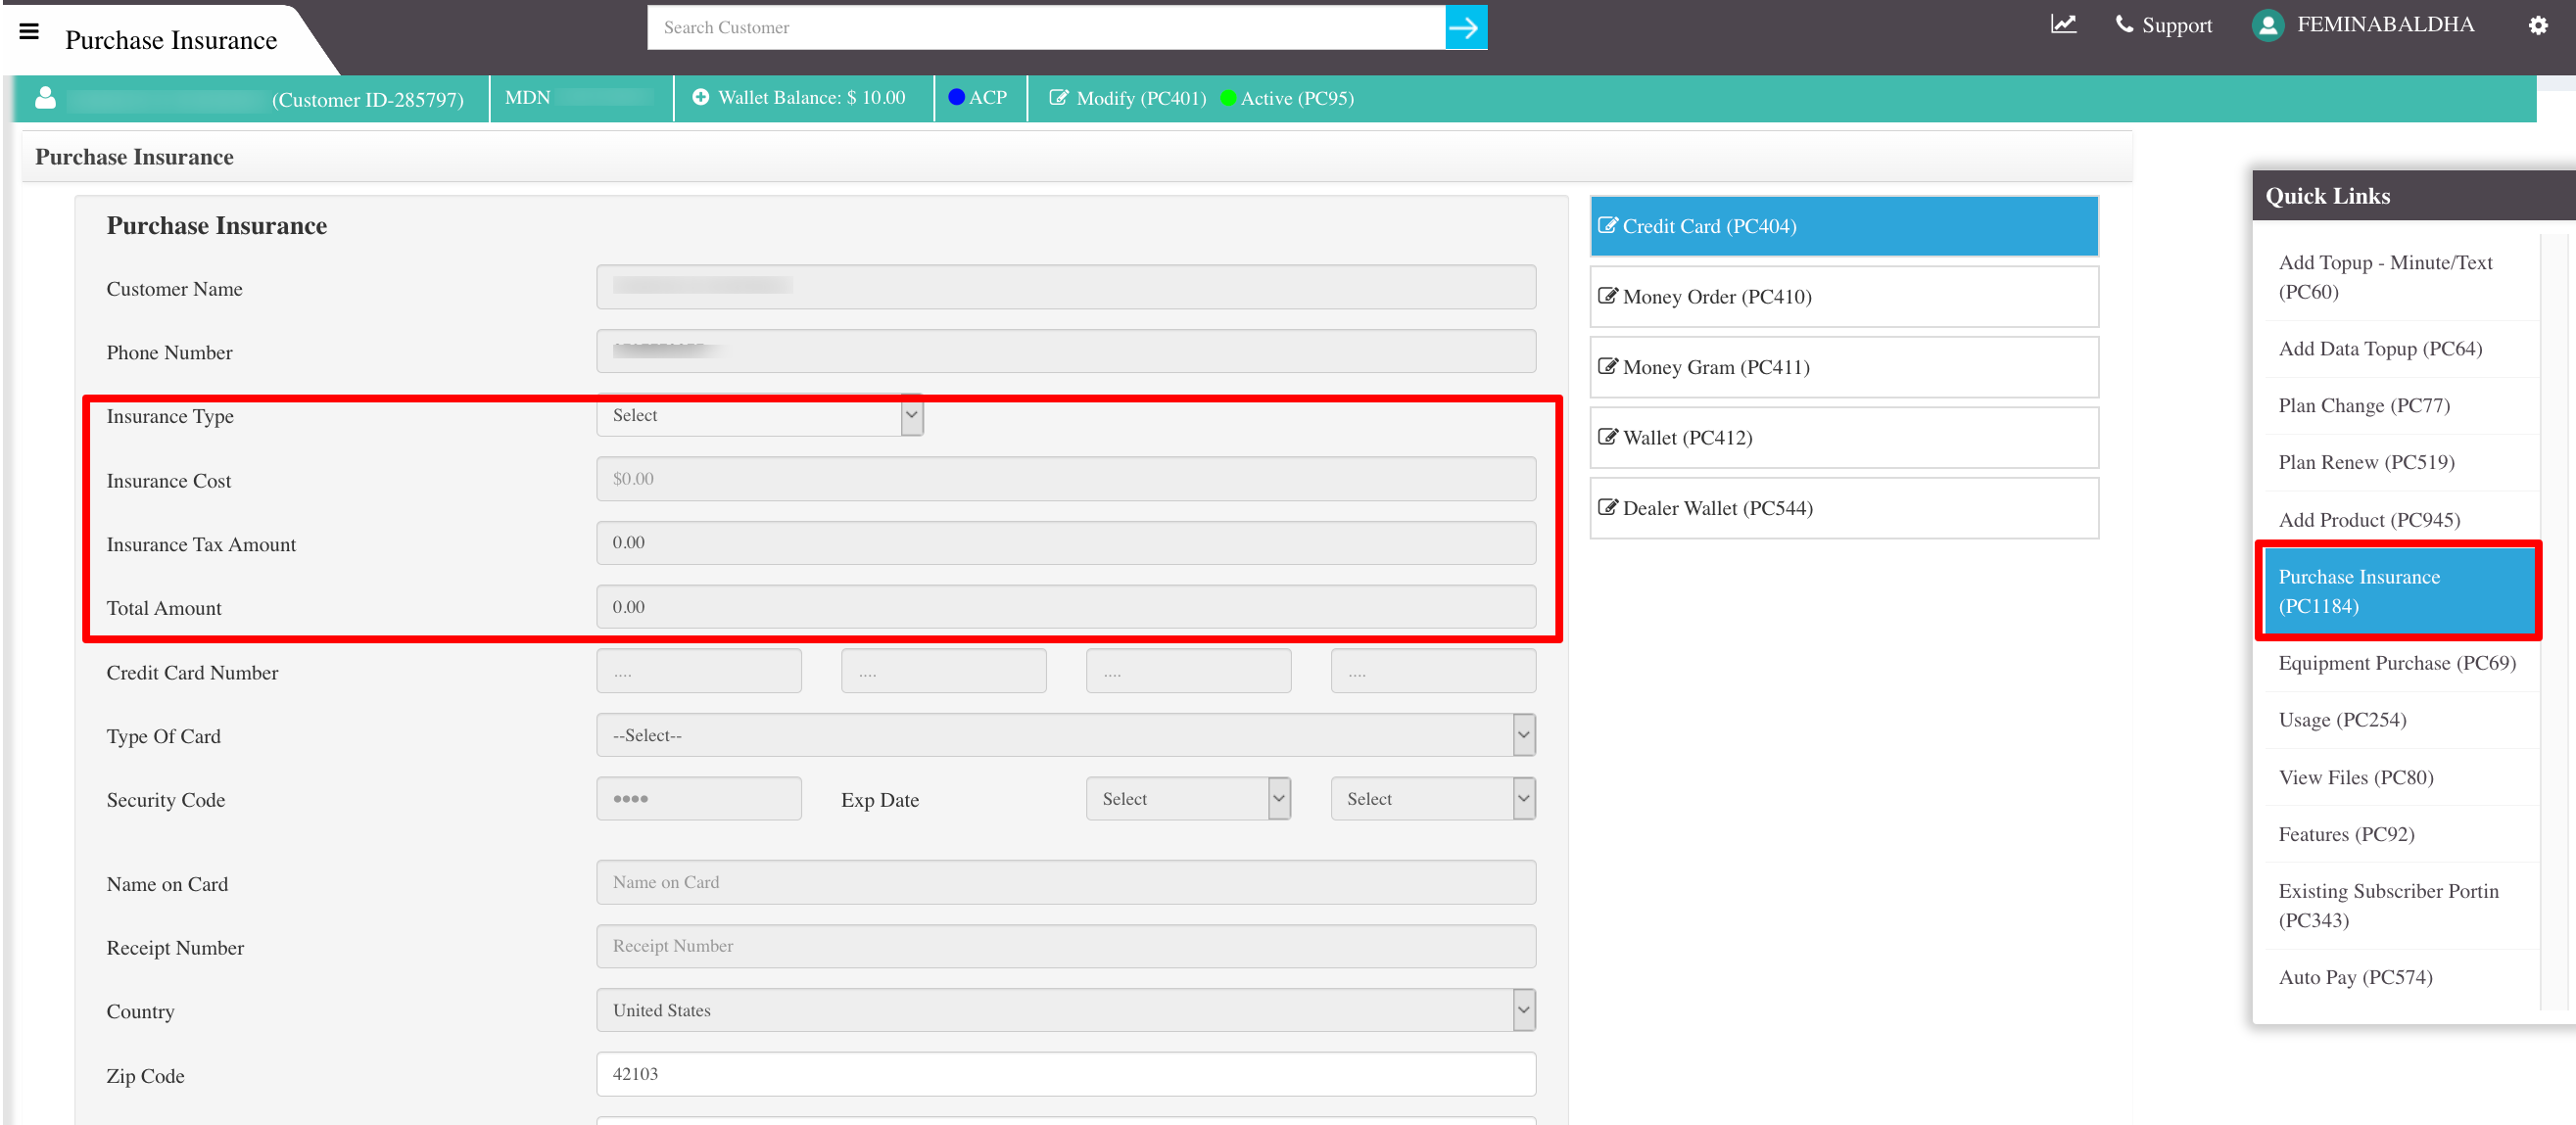Open the Exp Date month dropdown
2576x1125 pixels.
click(x=1188, y=800)
